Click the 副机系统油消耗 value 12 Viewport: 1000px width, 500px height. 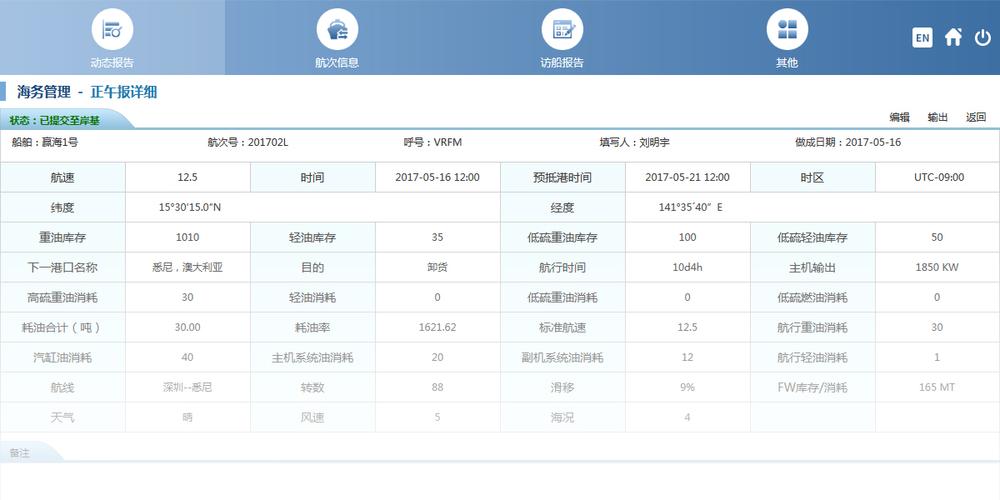(x=688, y=357)
